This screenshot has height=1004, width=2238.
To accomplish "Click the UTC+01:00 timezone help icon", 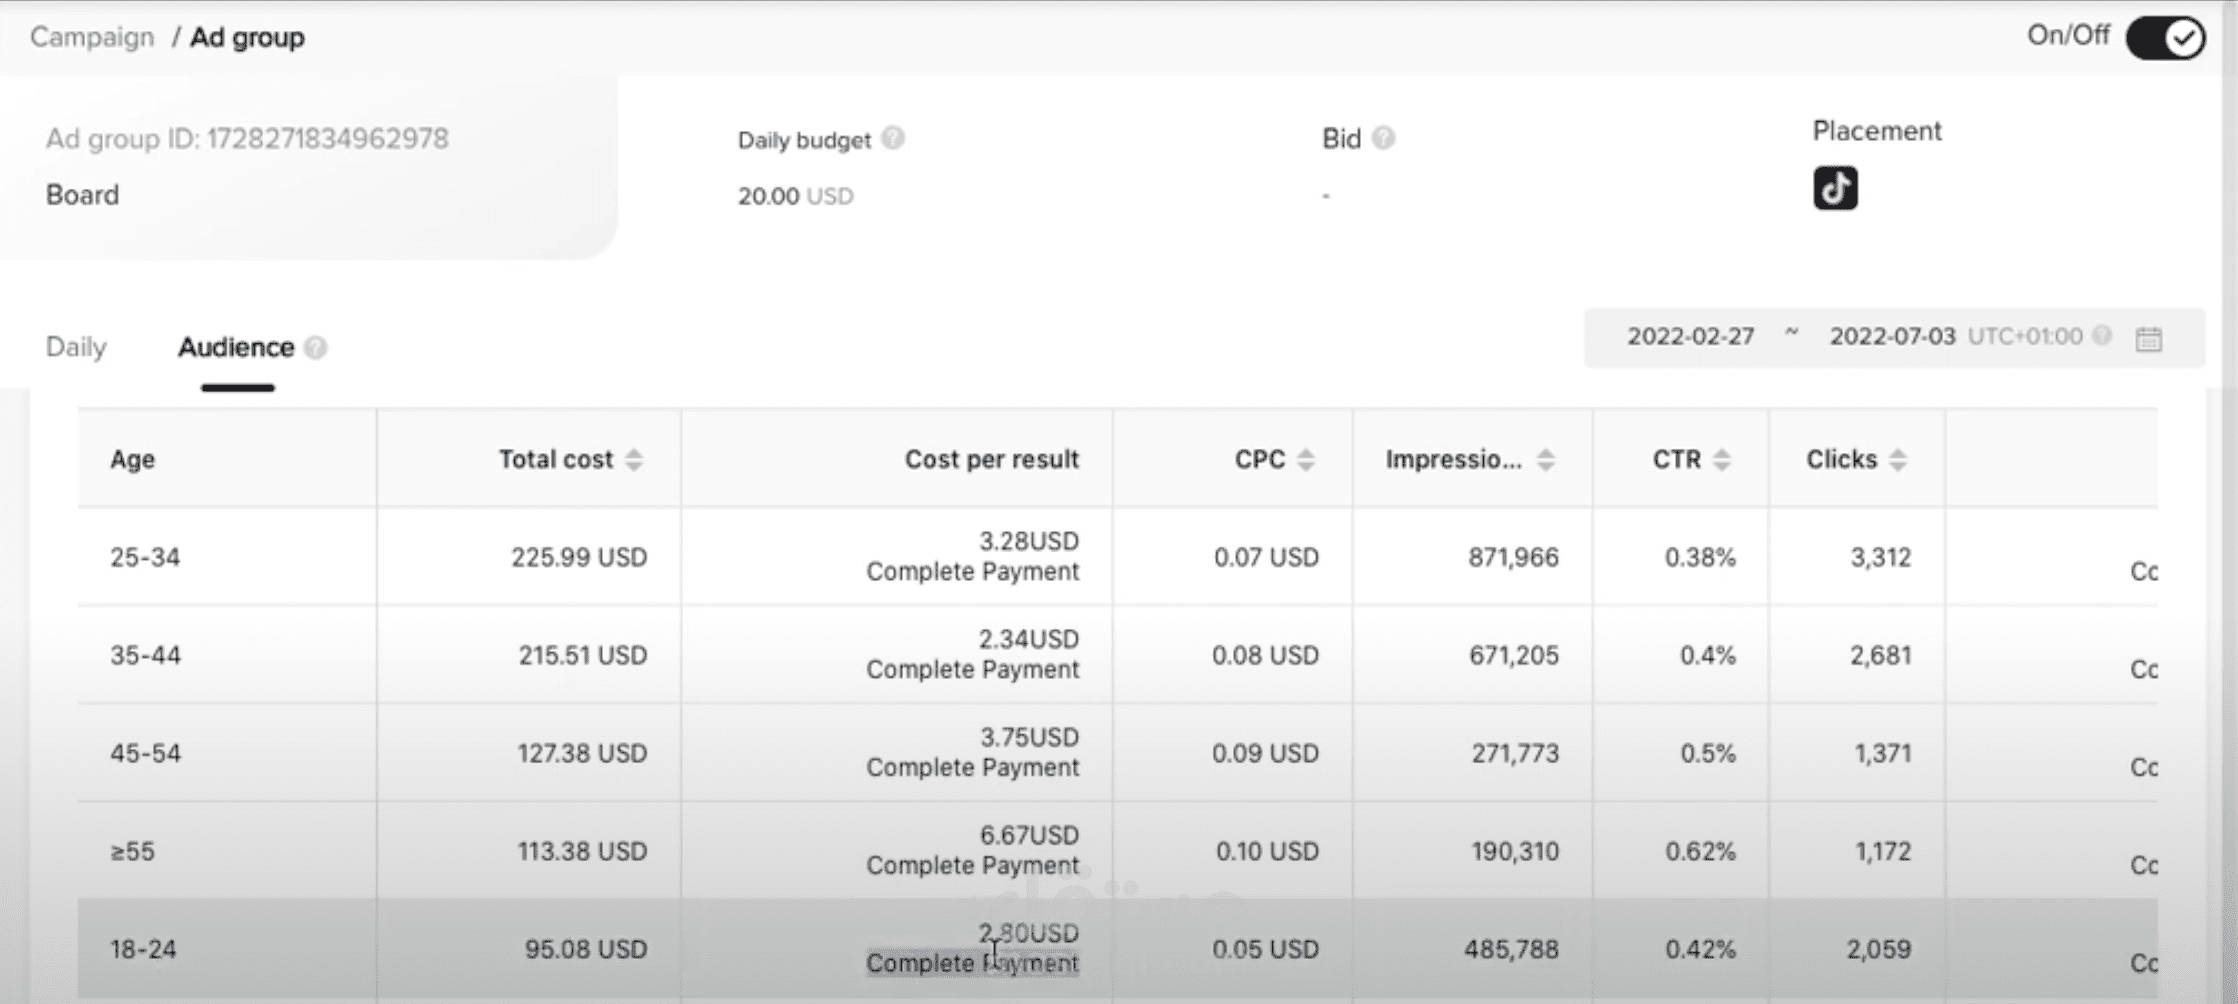I will (2102, 336).
